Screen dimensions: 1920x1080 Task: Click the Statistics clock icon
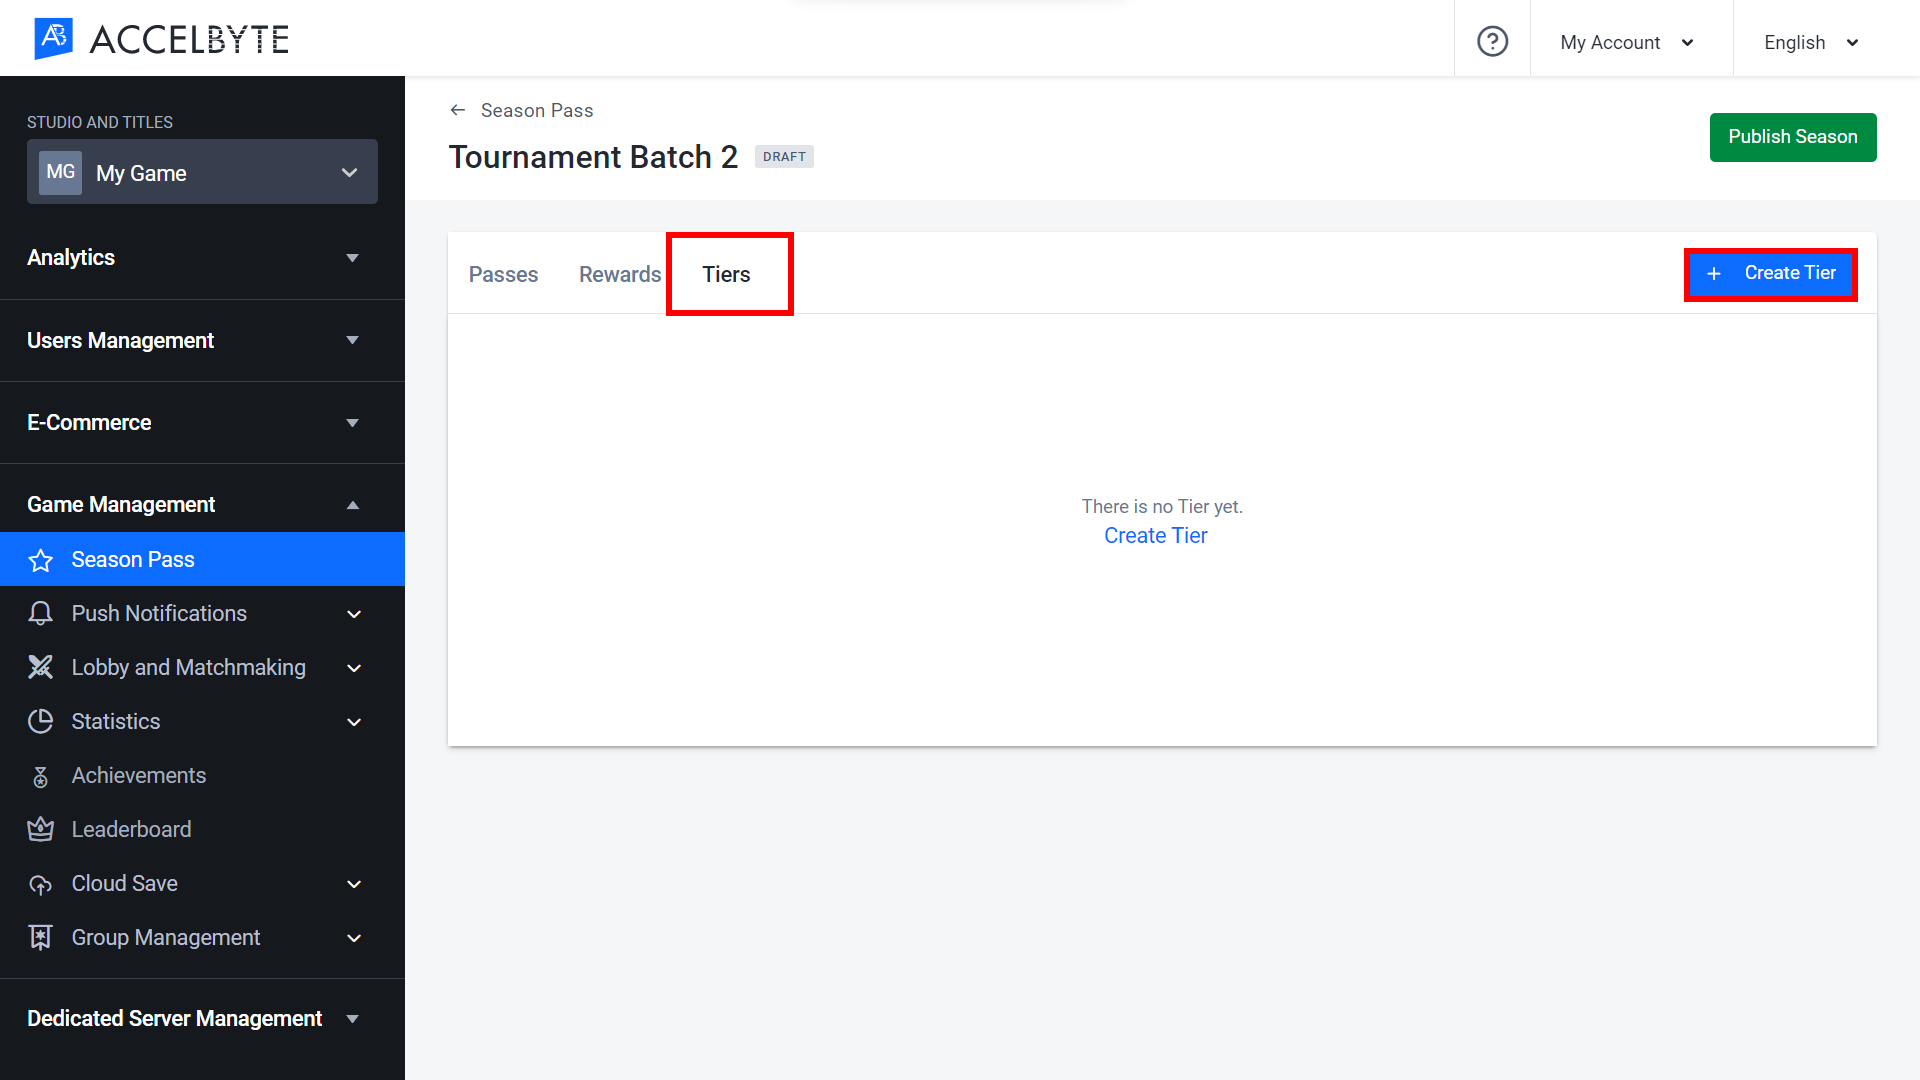click(41, 721)
